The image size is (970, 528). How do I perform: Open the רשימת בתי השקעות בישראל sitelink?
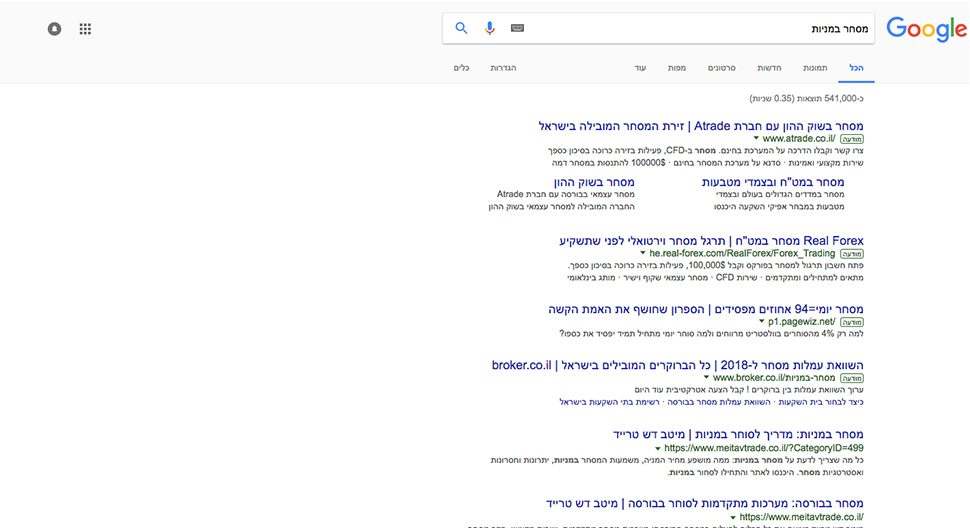(609, 402)
